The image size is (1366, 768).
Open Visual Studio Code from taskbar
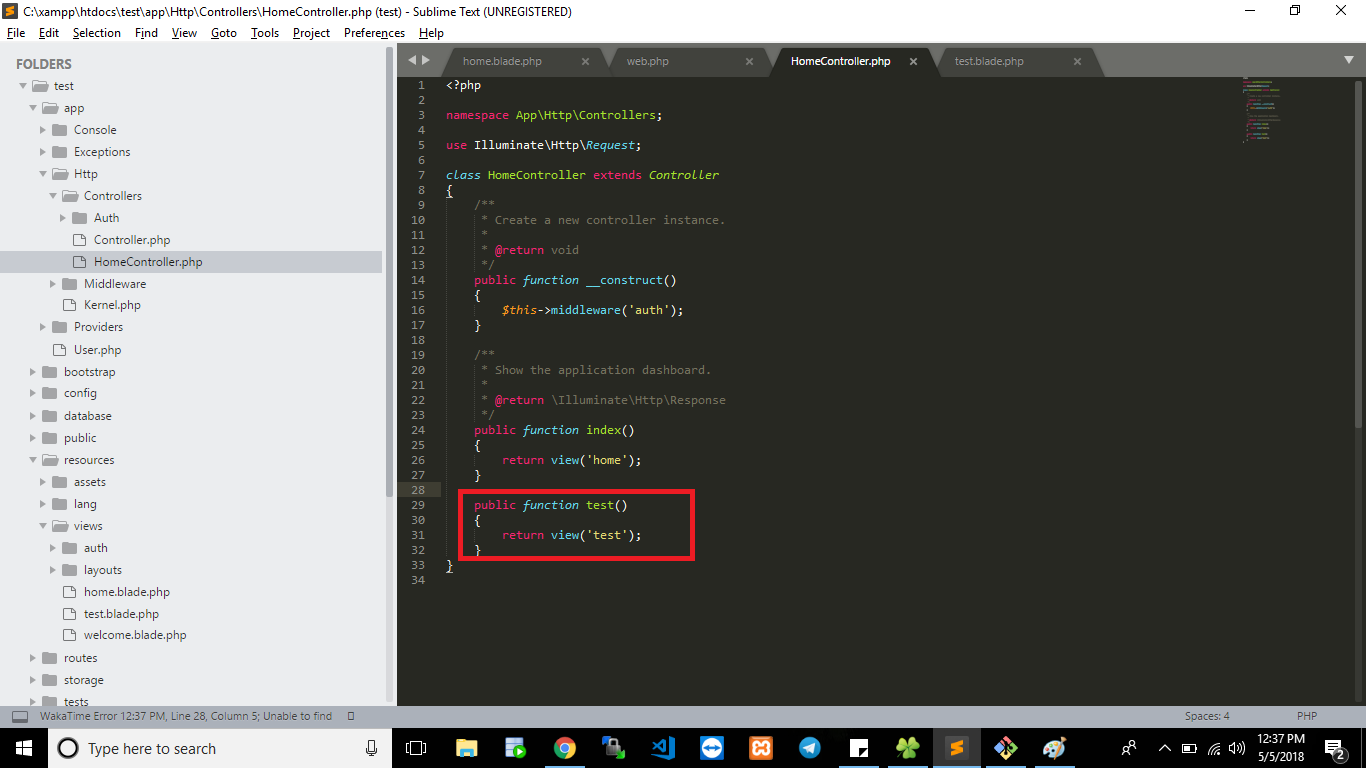pyautogui.click(x=662, y=747)
